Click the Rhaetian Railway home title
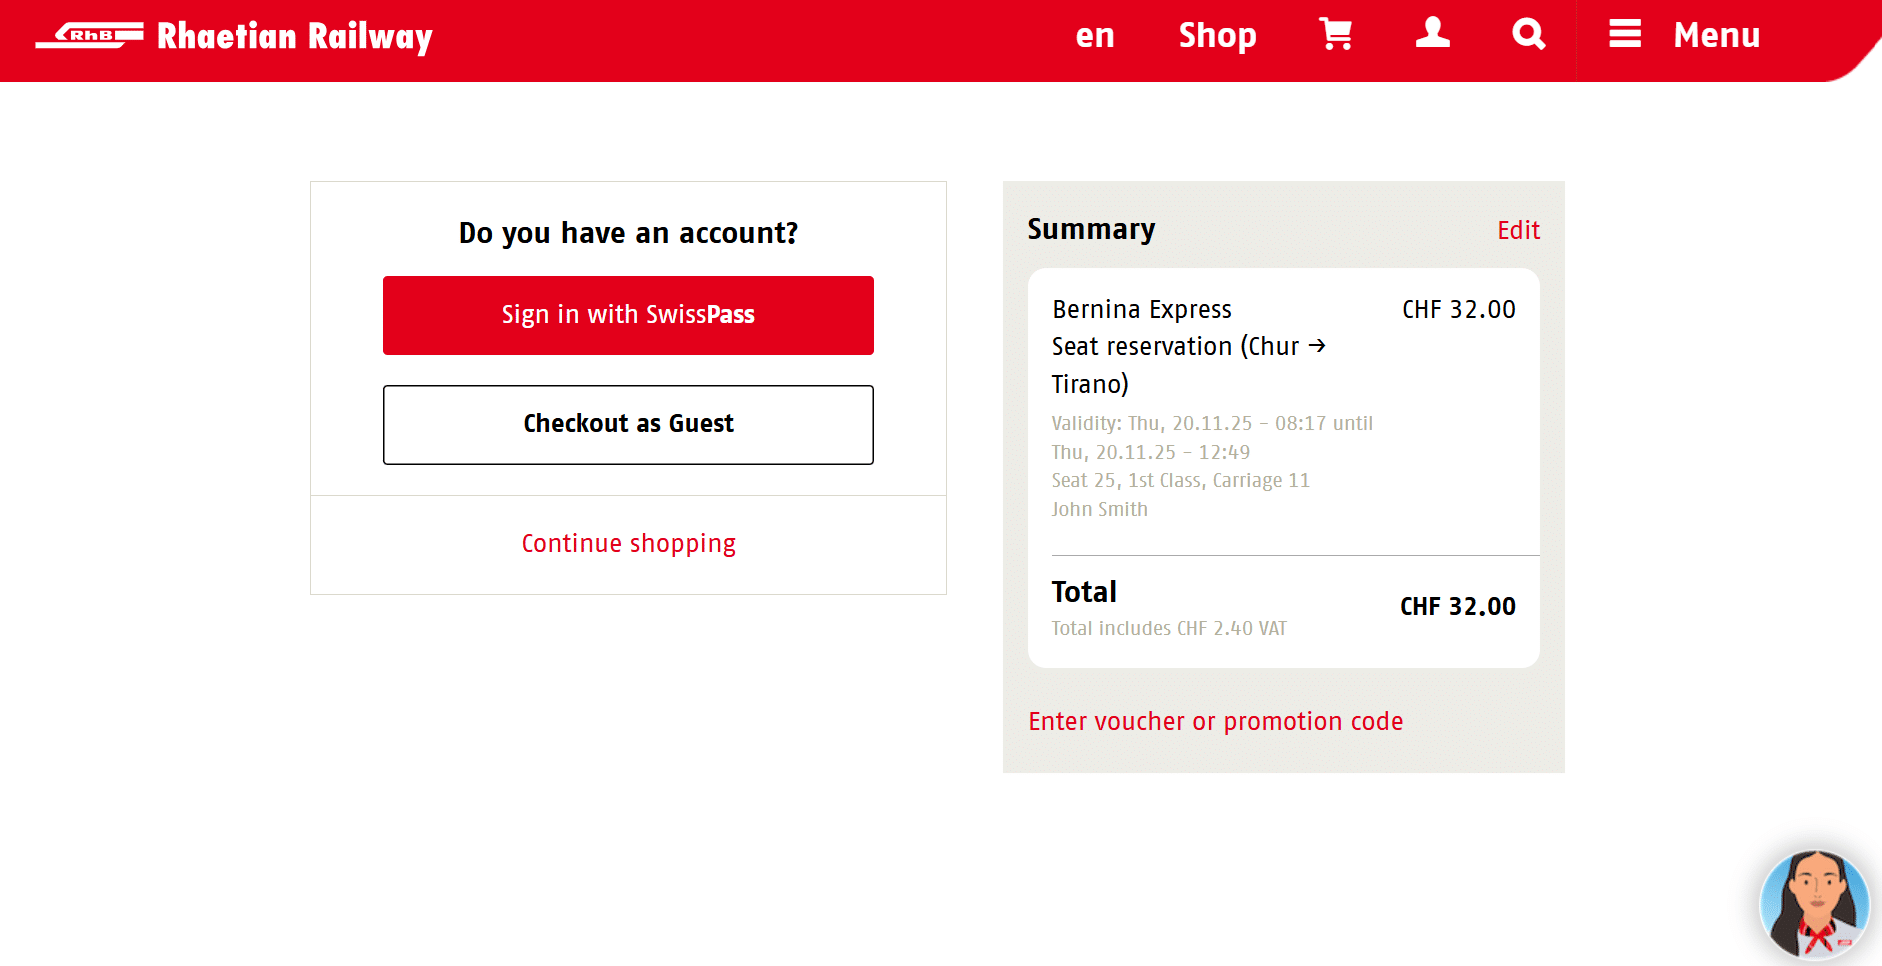The width and height of the screenshot is (1882, 966). pos(294,37)
